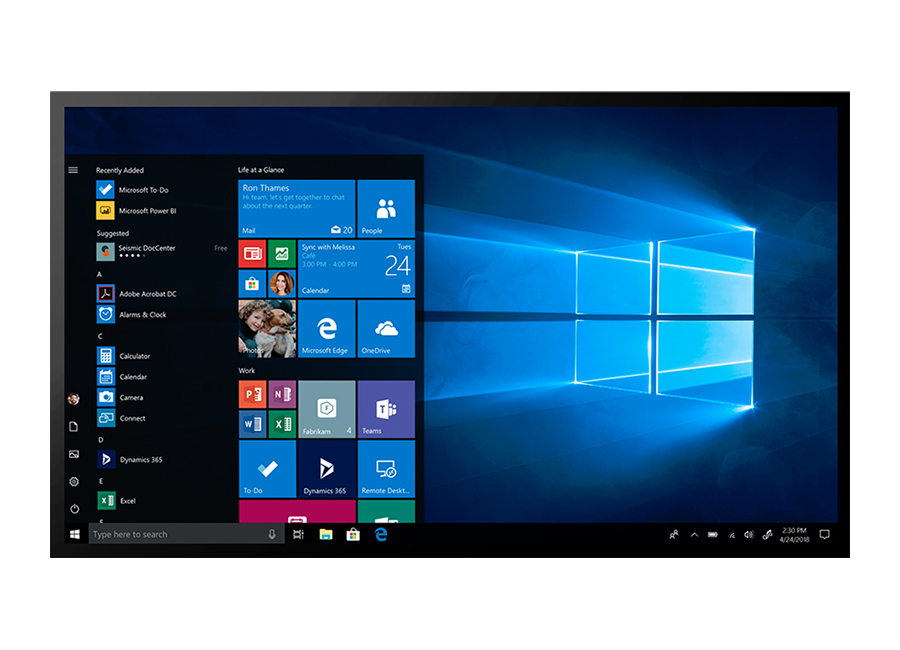Click the Power button in the Start menu
This screenshot has width=900, height=650.
(73, 508)
